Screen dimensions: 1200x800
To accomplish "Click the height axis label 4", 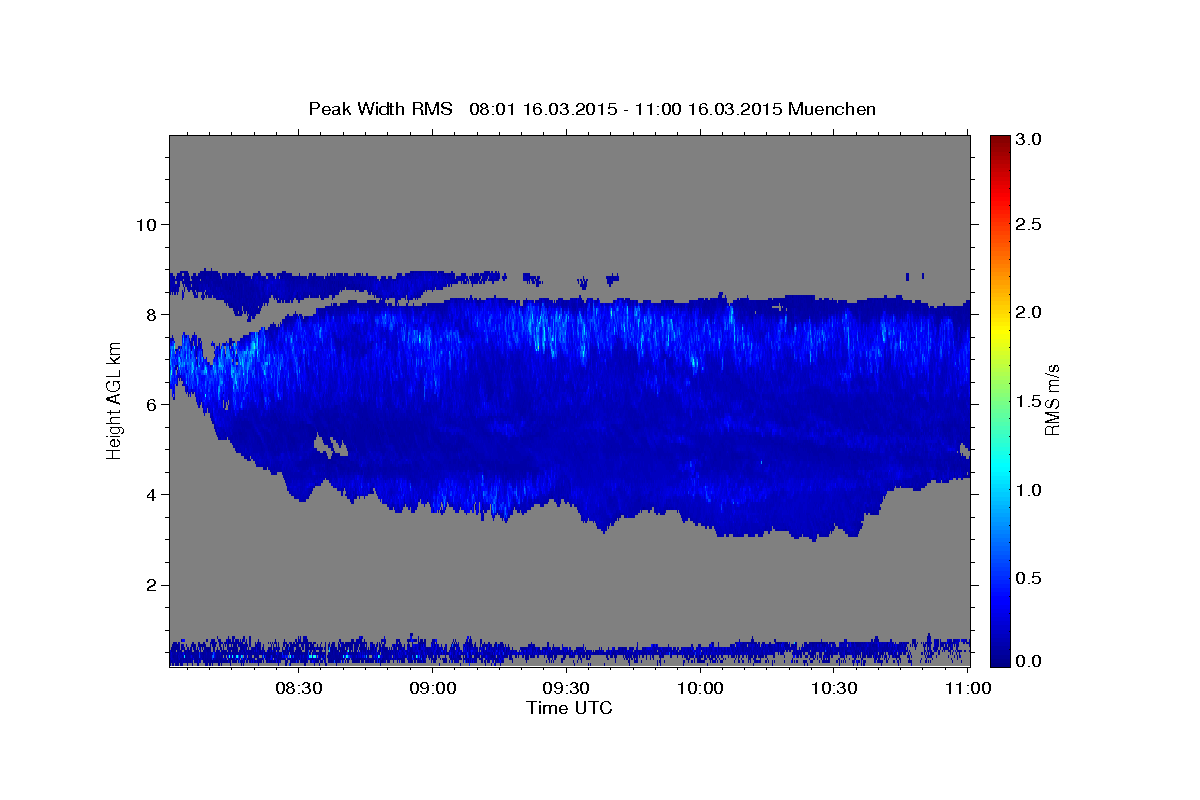I will [x=152, y=494].
